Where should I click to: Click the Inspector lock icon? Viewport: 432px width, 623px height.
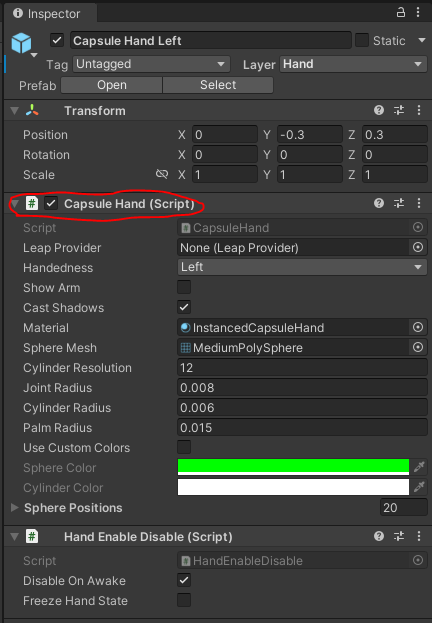click(x=401, y=13)
